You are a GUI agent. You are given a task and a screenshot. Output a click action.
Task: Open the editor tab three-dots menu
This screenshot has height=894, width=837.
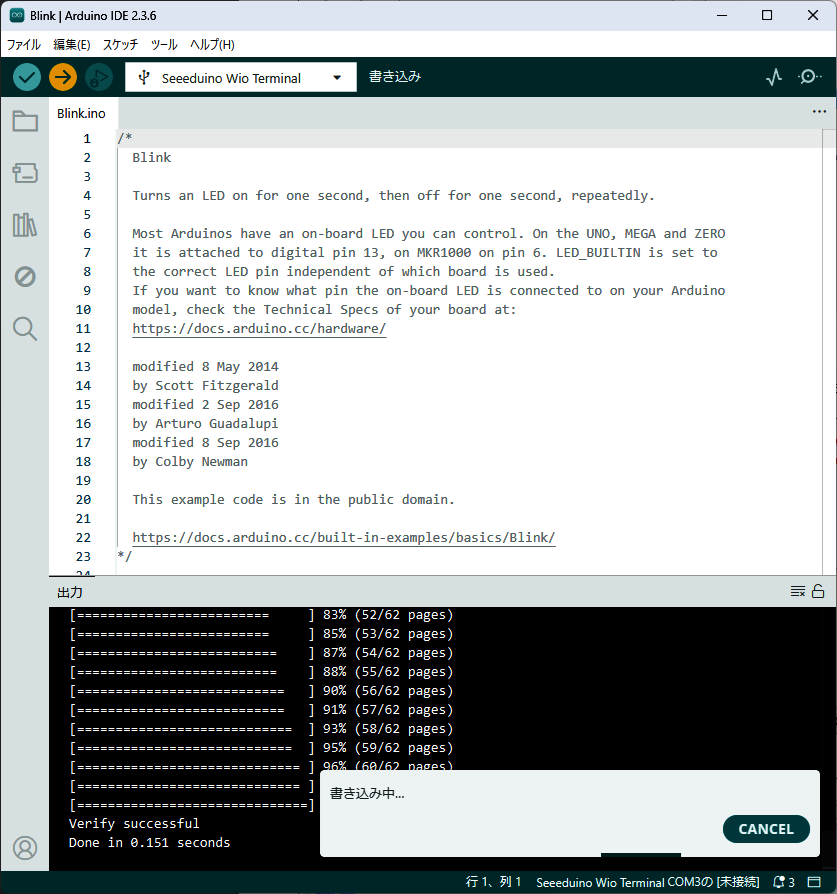[x=819, y=112]
